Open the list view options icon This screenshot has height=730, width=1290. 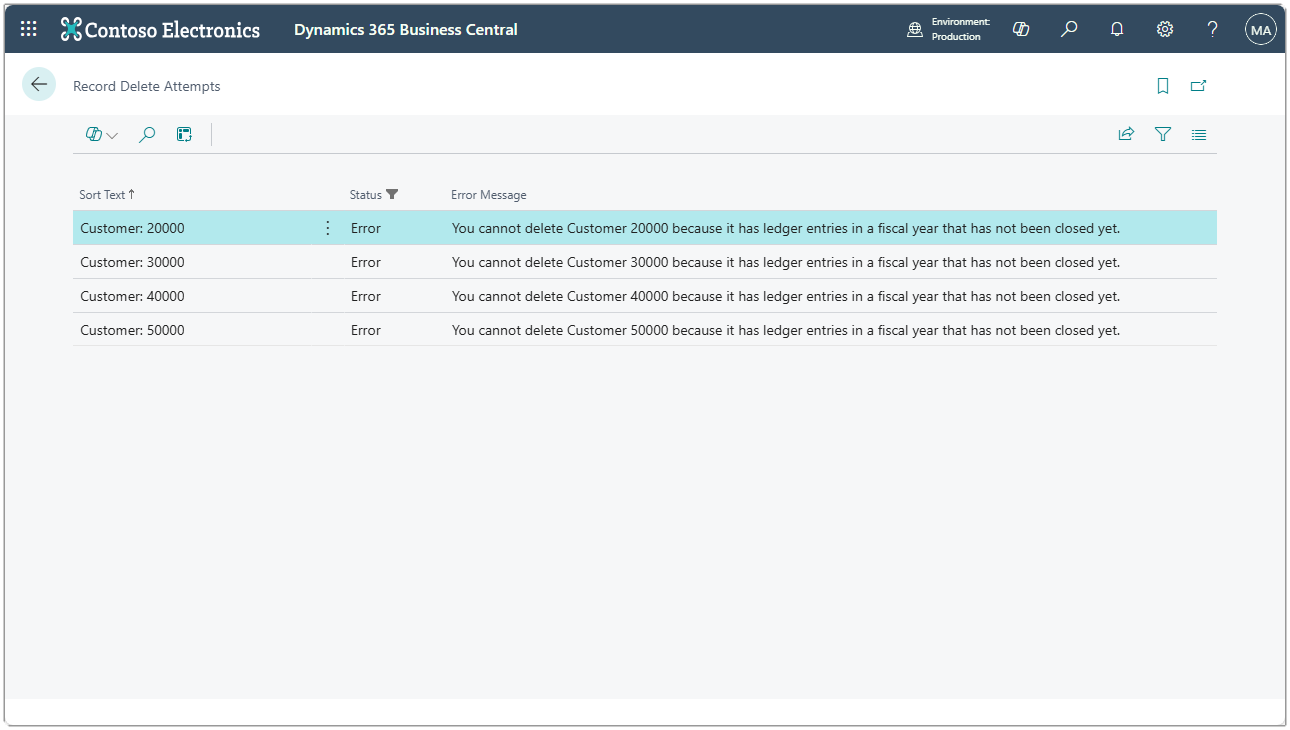pos(1198,134)
